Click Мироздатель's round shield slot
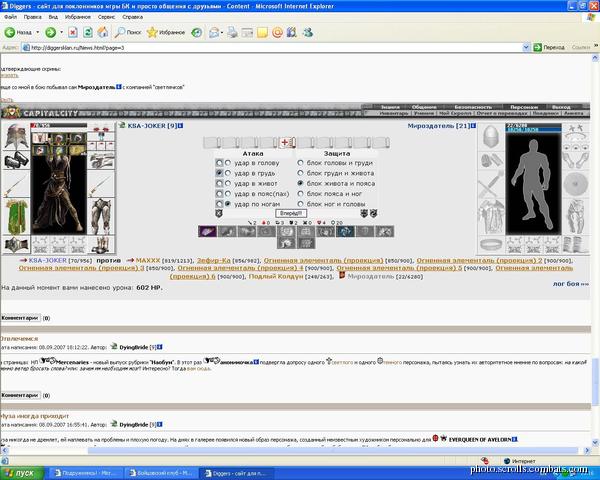Screen dimensions: 600x480 click(x=575, y=184)
